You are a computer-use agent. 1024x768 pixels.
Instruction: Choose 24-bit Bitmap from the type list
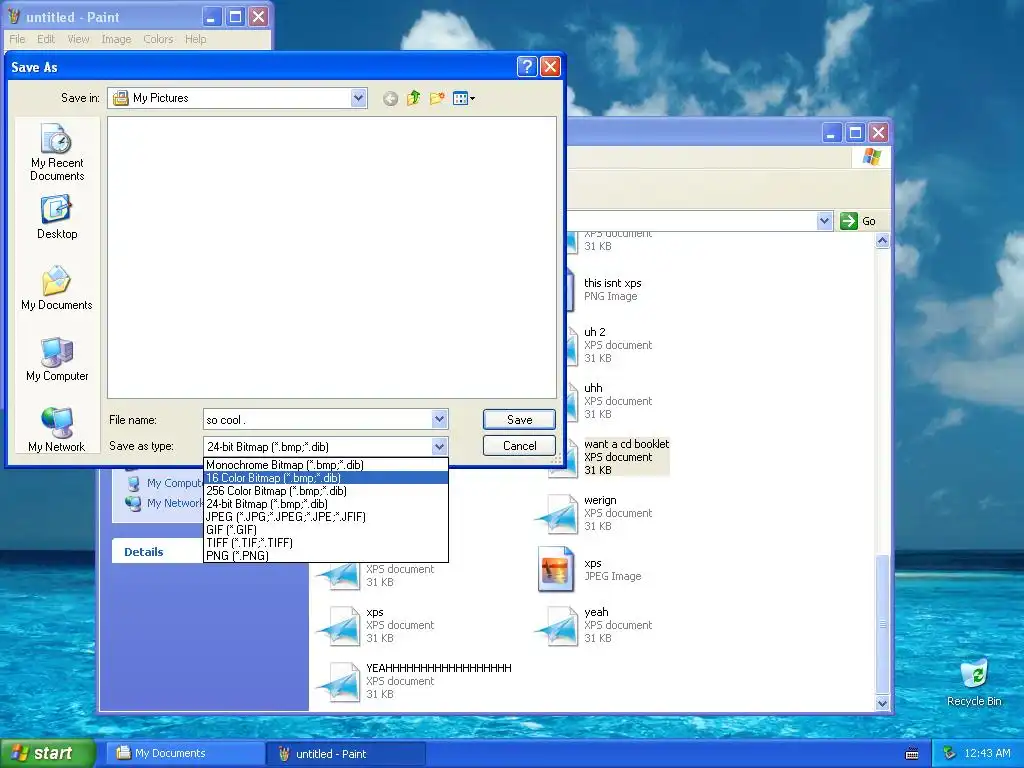click(326, 504)
